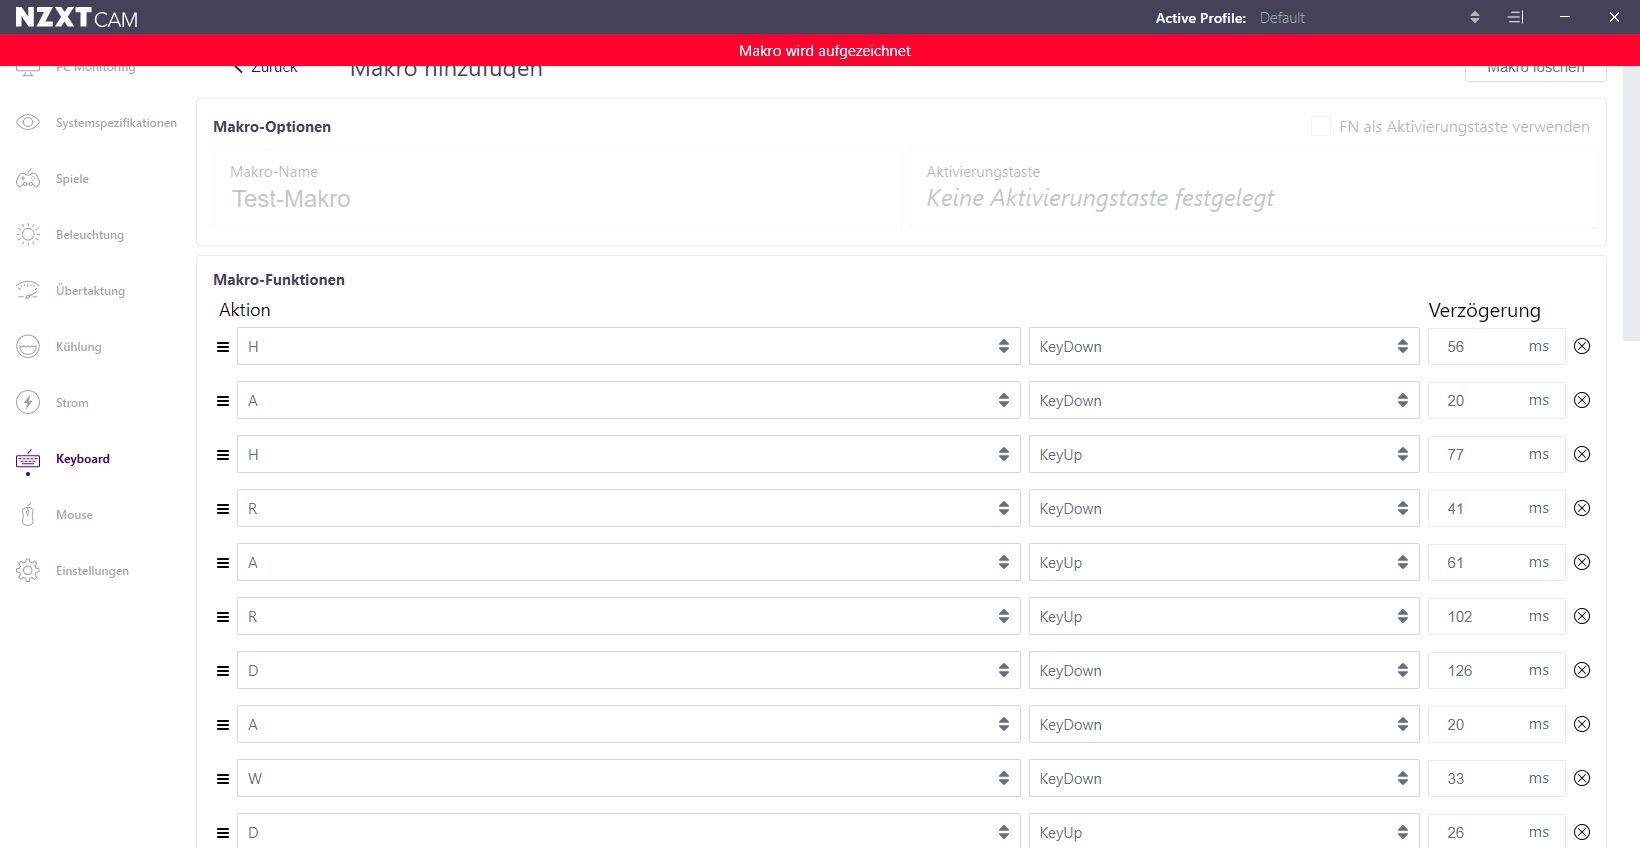The image size is (1640, 848).
Task: Expand the KeyDown dropdown in first row
Action: click(x=1223, y=347)
